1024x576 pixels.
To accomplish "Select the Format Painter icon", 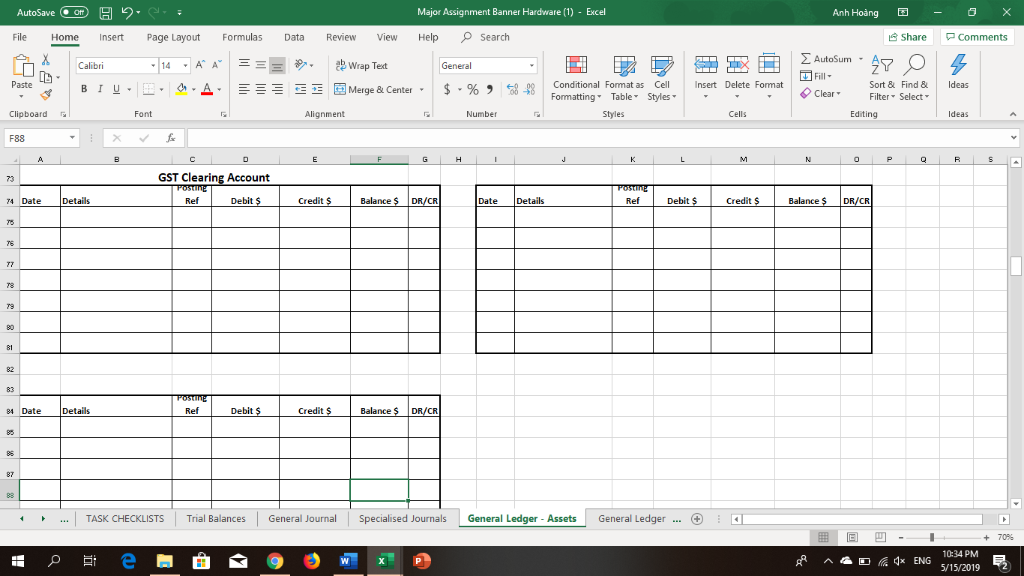I will (45, 94).
